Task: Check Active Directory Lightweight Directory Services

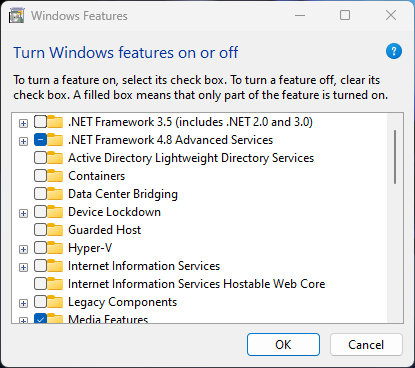Action: point(40,158)
